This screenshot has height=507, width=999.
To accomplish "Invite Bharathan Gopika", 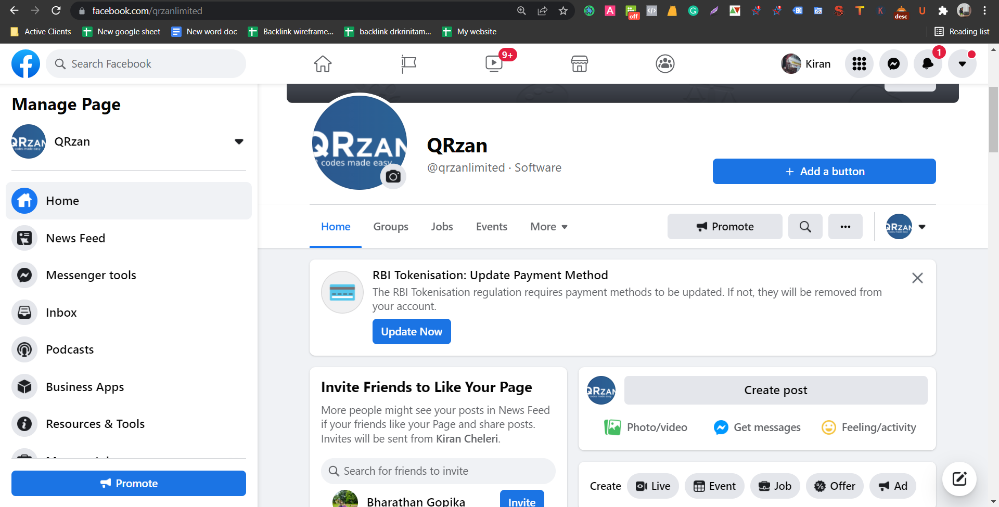I will click(x=522, y=501).
